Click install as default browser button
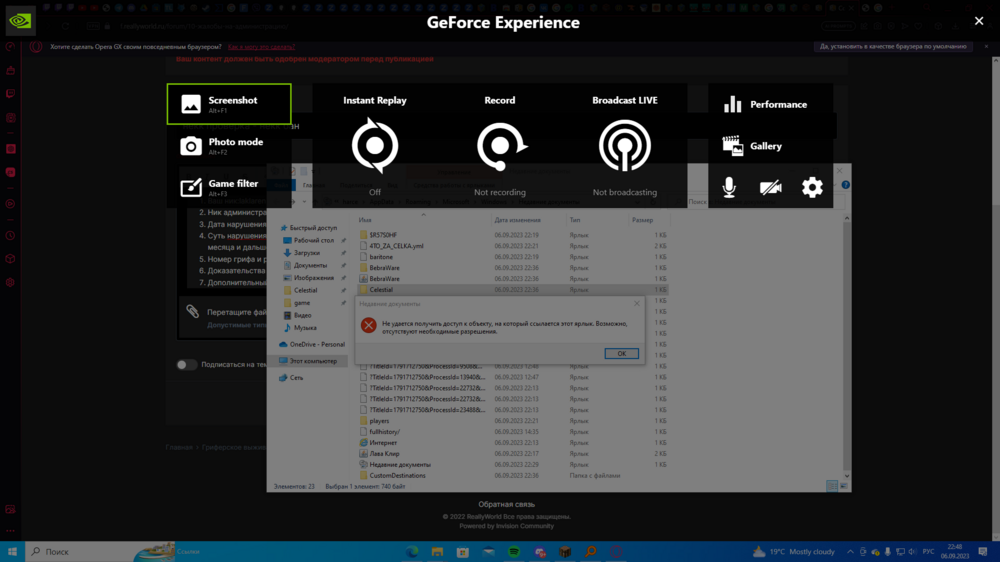Image resolution: width=1000 pixels, height=562 pixels. pyautogui.click(x=893, y=47)
